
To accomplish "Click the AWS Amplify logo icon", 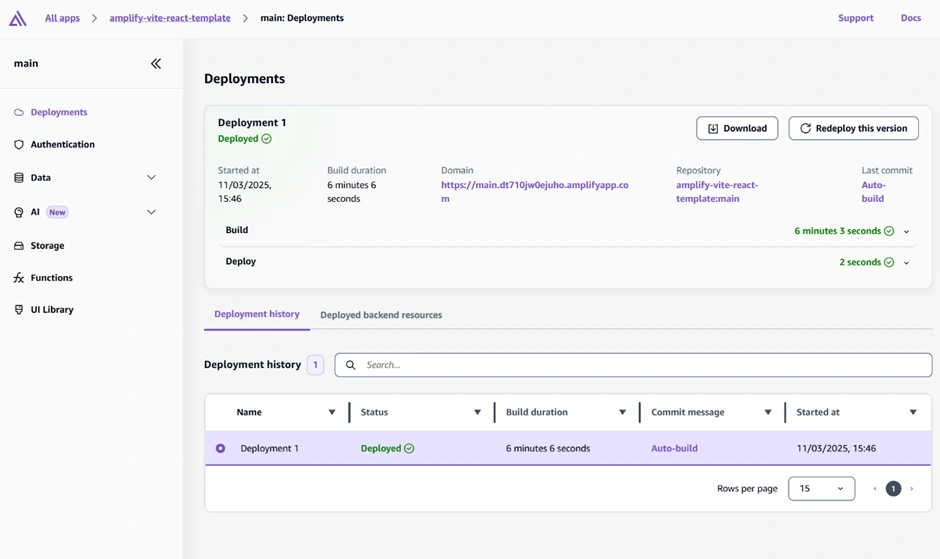I will pyautogui.click(x=18, y=18).
